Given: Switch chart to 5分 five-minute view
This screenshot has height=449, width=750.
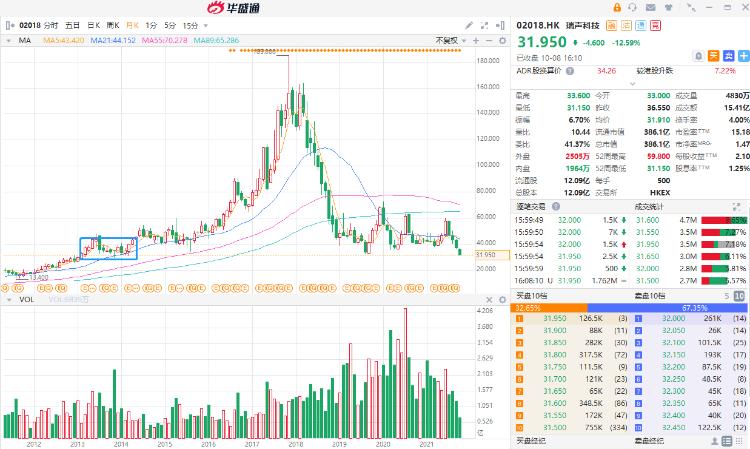Looking at the screenshot, I should [x=170, y=25].
